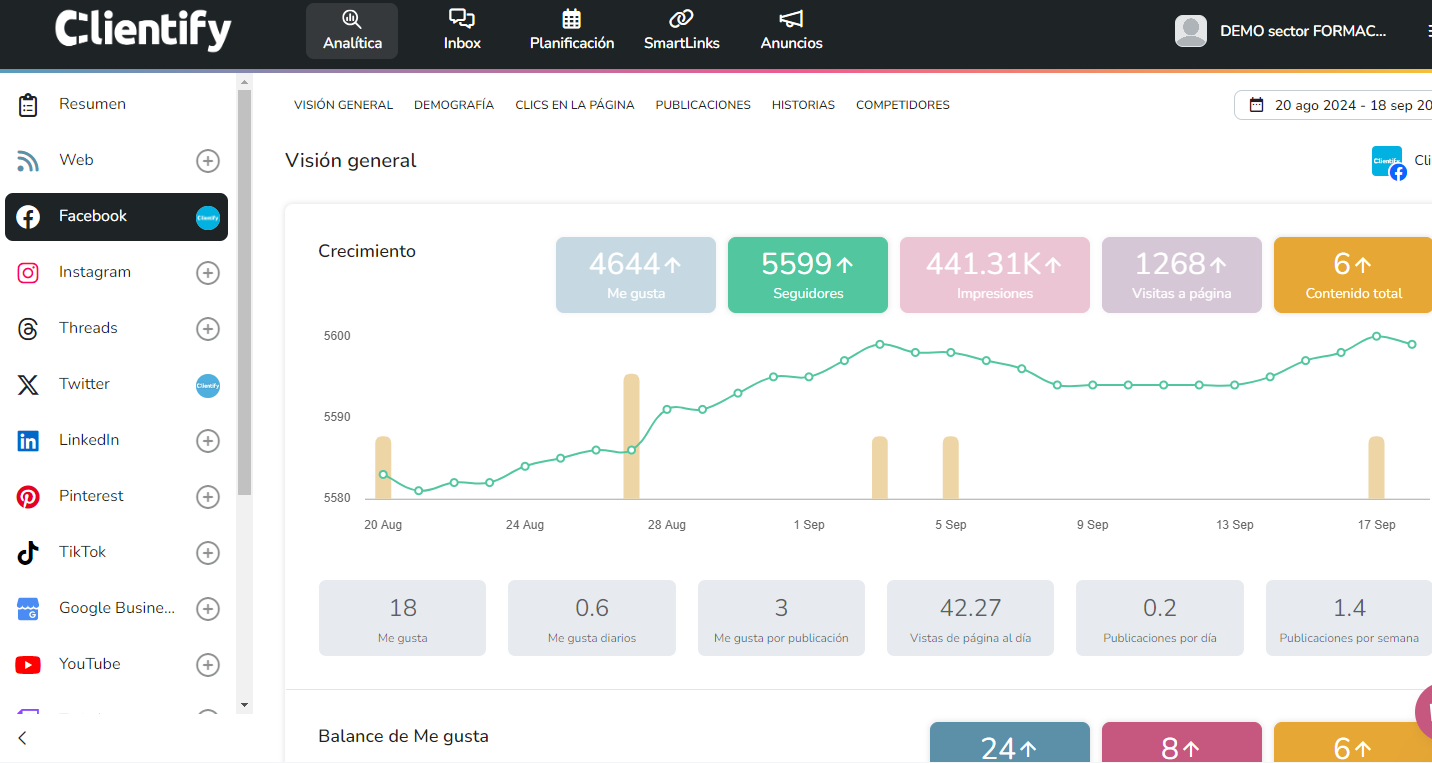Click the 18 Me gusta stat box

coord(402,618)
